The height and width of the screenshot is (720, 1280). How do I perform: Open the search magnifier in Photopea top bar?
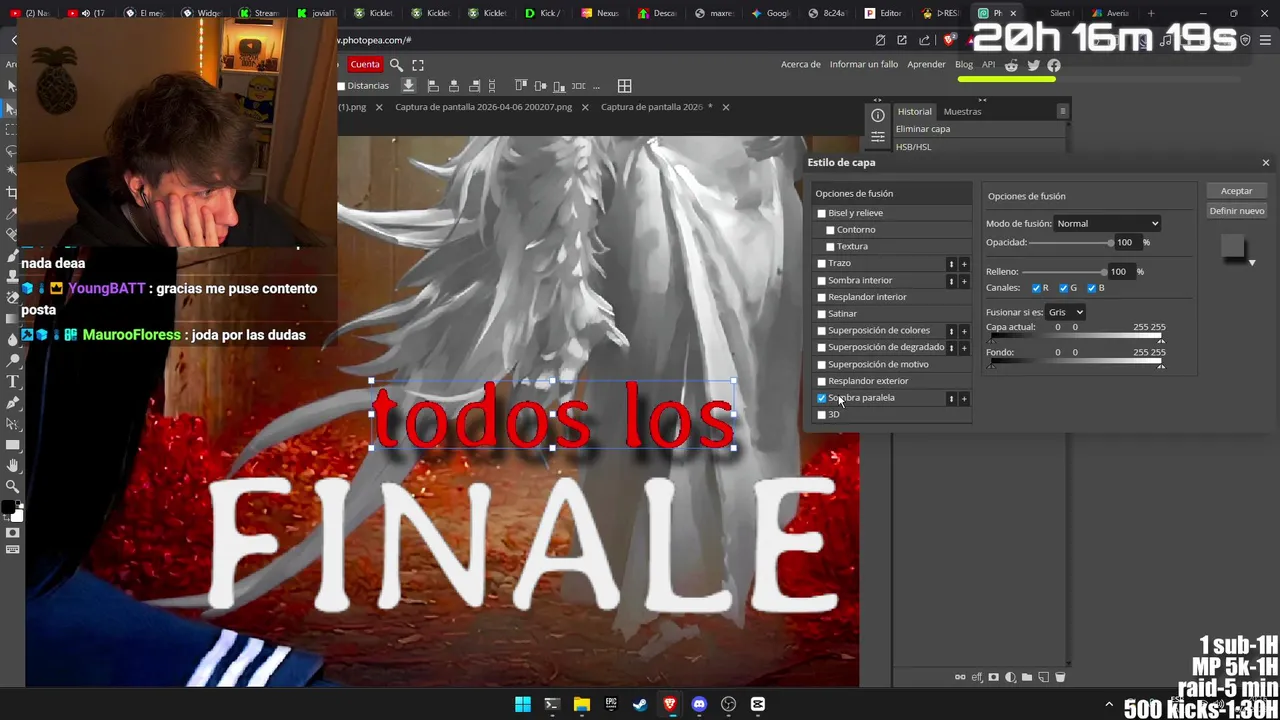(x=396, y=65)
